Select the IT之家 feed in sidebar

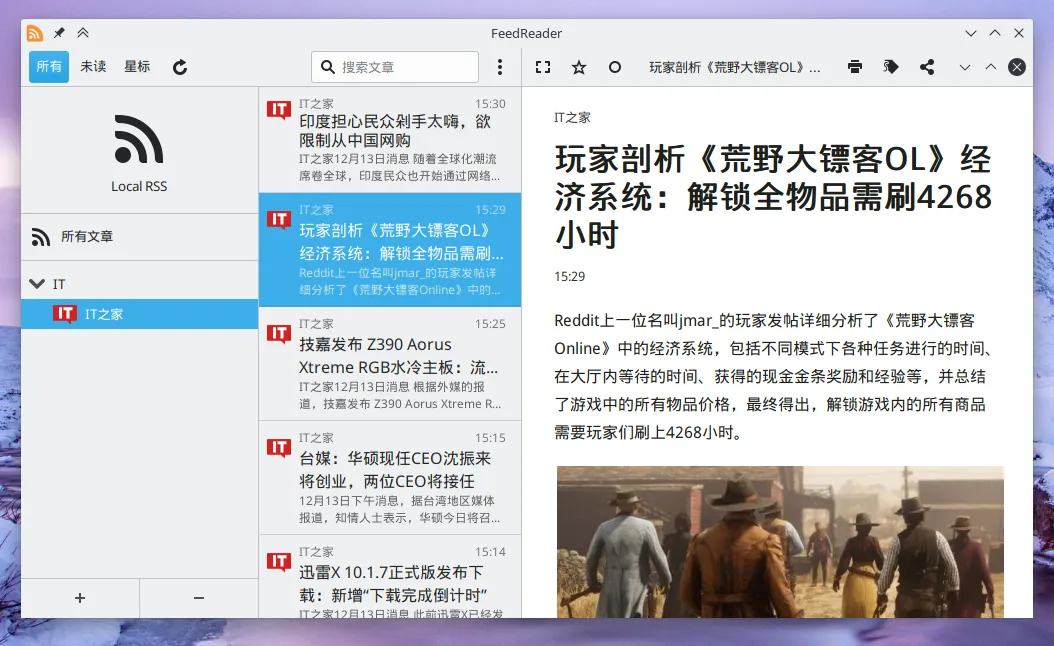coord(139,314)
